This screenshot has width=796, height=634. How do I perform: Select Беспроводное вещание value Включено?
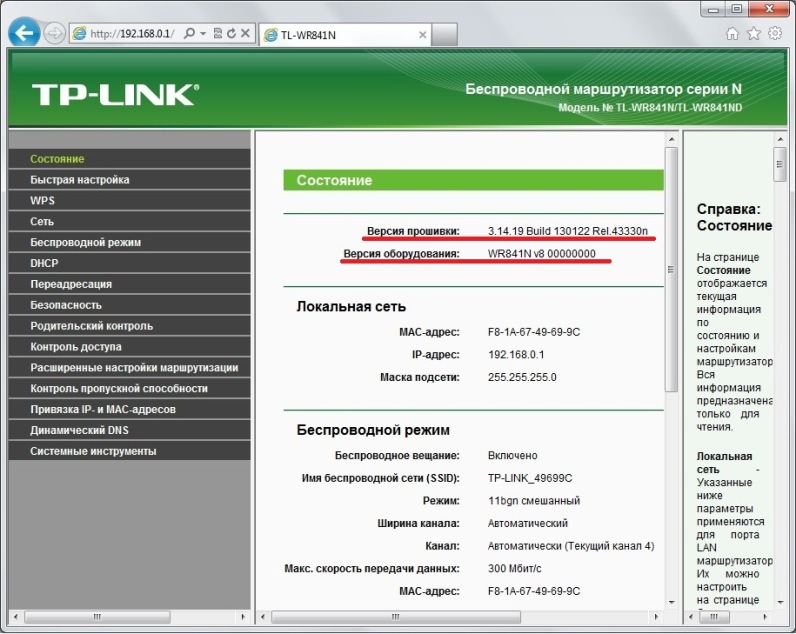pyautogui.click(x=512, y=455)
